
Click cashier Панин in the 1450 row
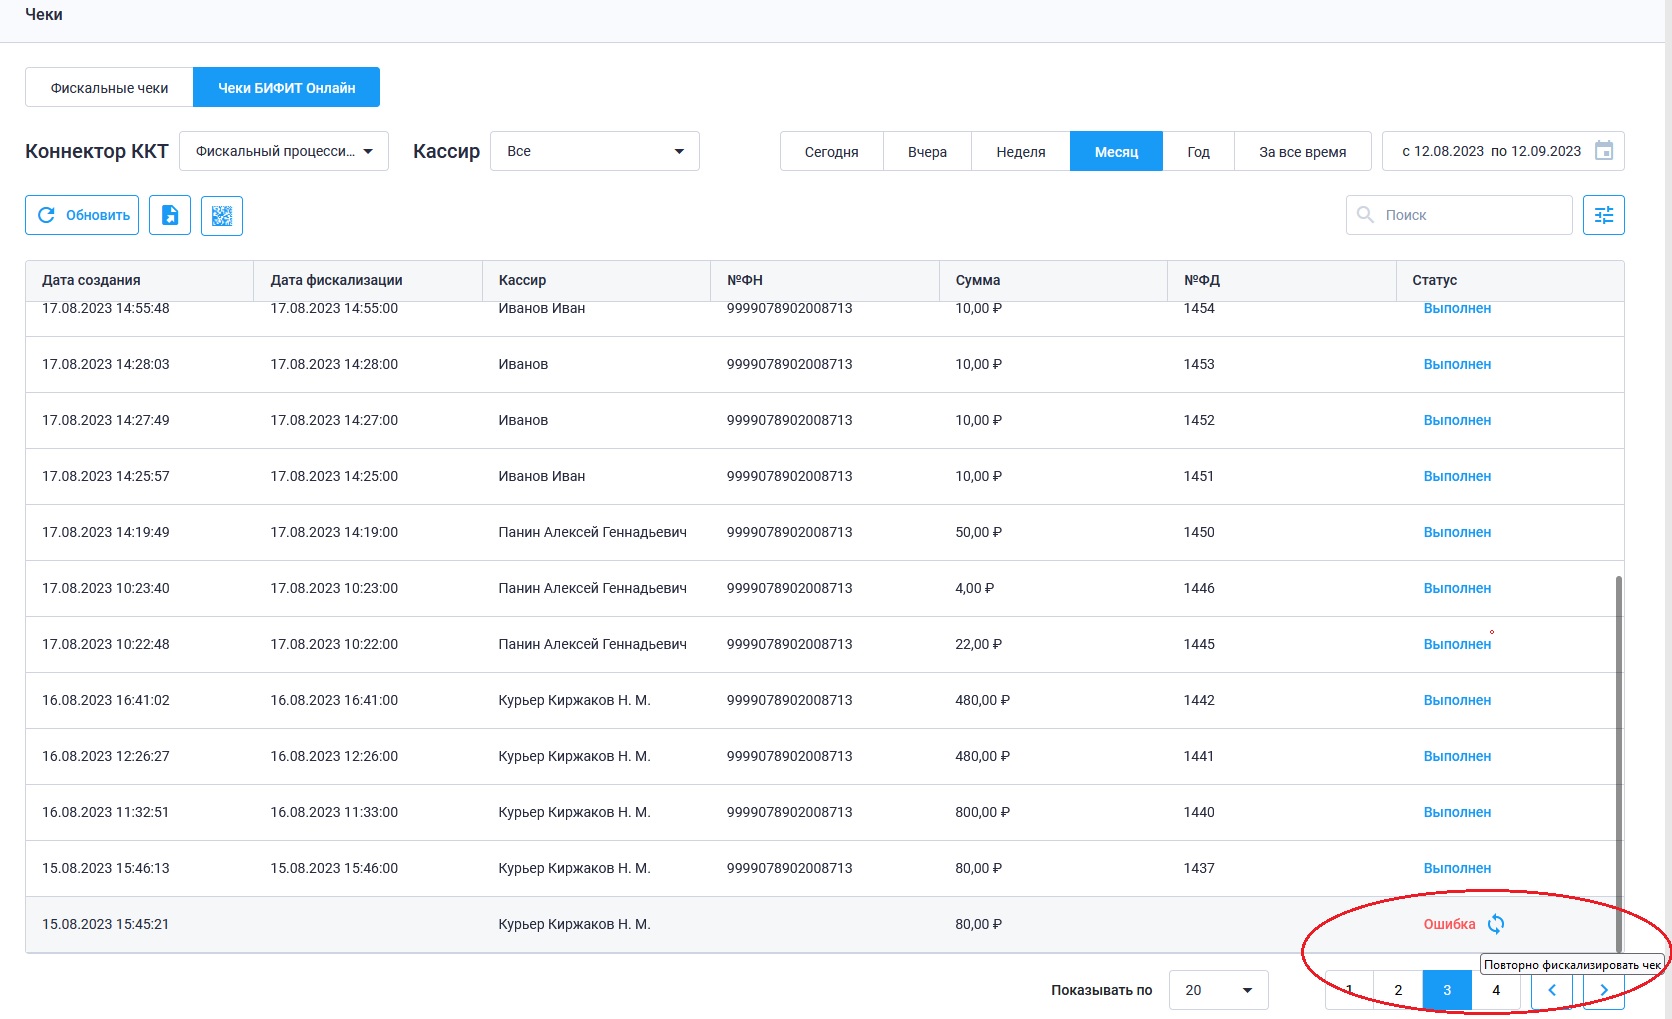592,532
